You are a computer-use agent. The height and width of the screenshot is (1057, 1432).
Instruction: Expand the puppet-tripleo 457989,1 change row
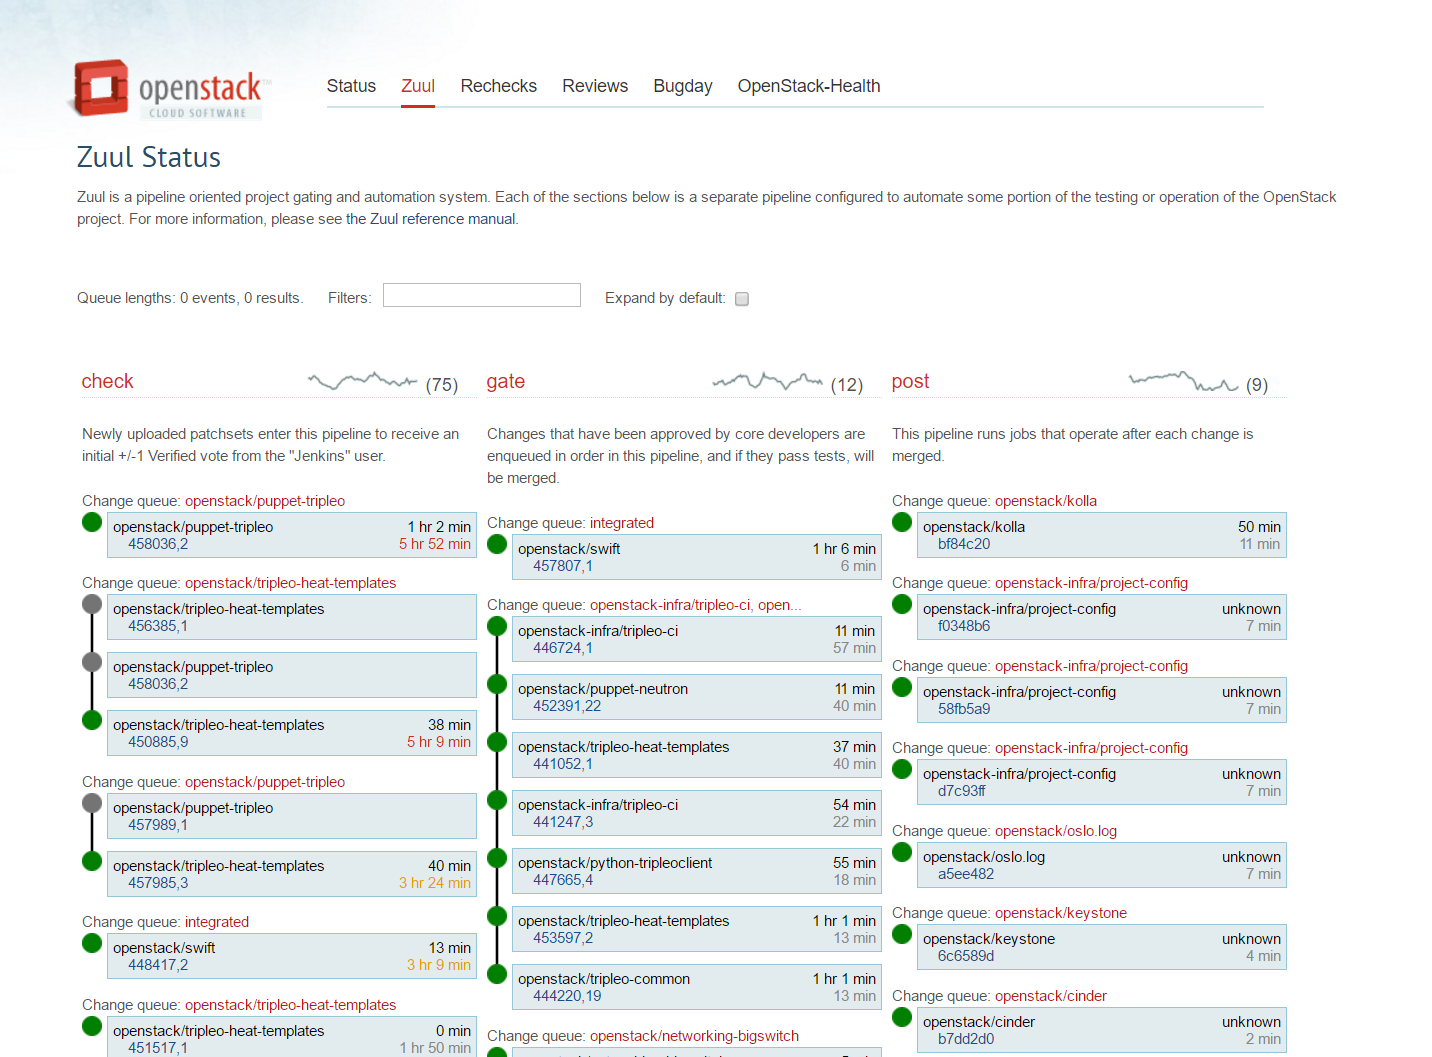coord(292,816)
